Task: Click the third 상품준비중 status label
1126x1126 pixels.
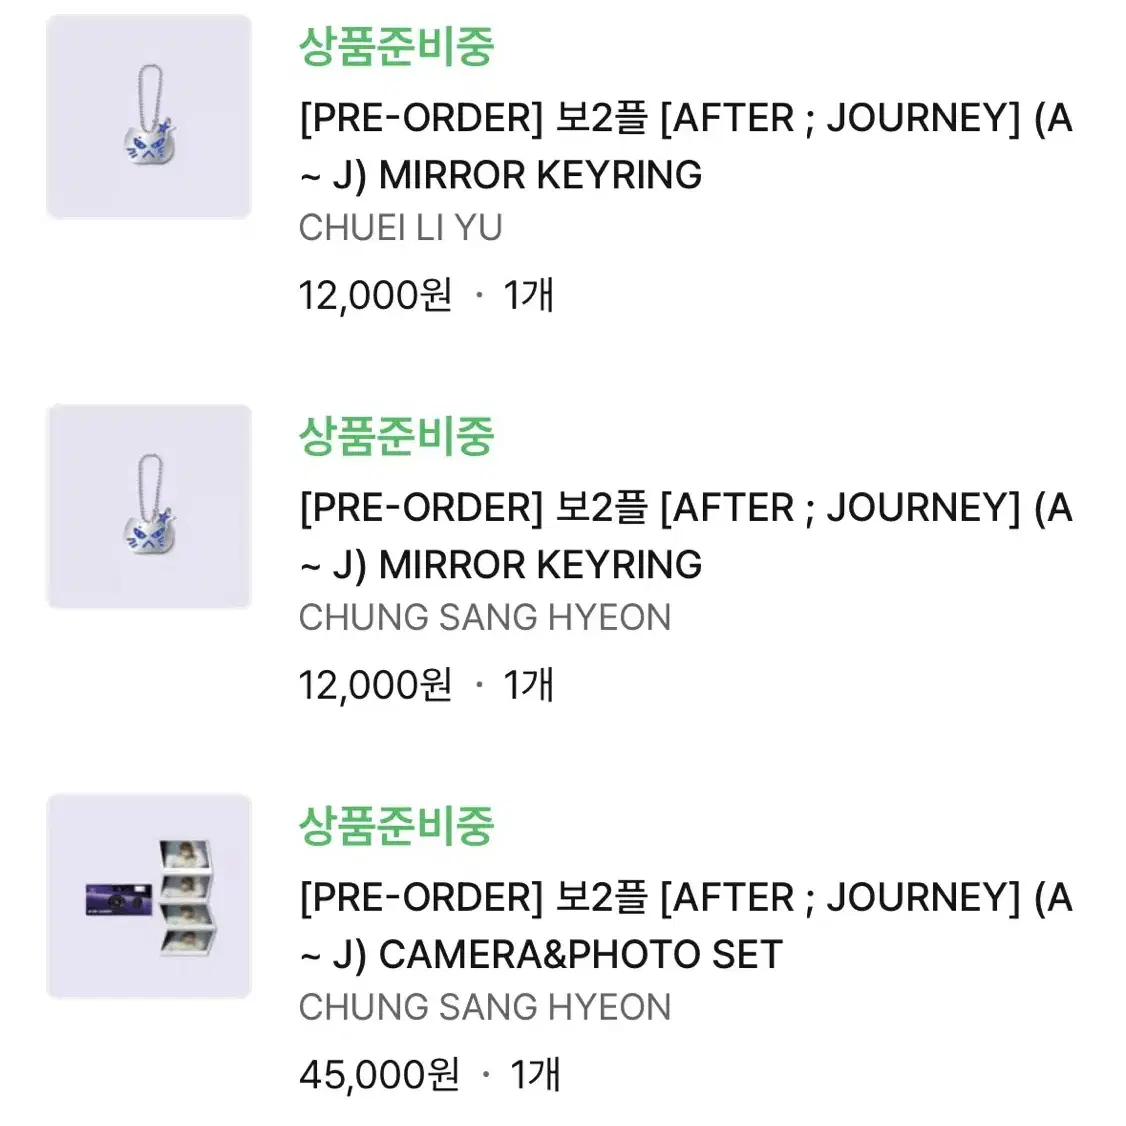Action: coord(397,826)
